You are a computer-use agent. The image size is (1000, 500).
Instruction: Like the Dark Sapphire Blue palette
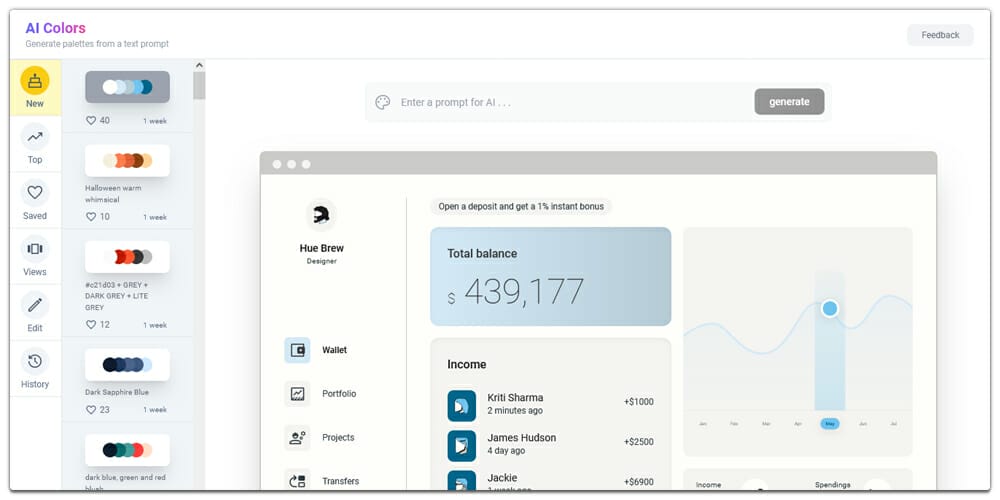pyautogui.click(x=91, y=410)
